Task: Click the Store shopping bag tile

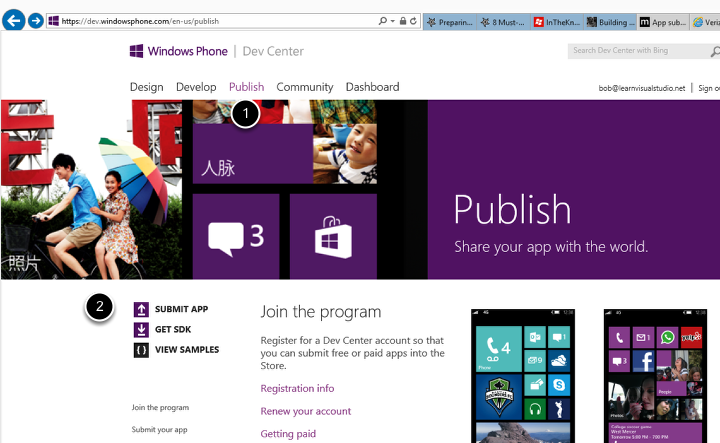Action: pos(333,238)
